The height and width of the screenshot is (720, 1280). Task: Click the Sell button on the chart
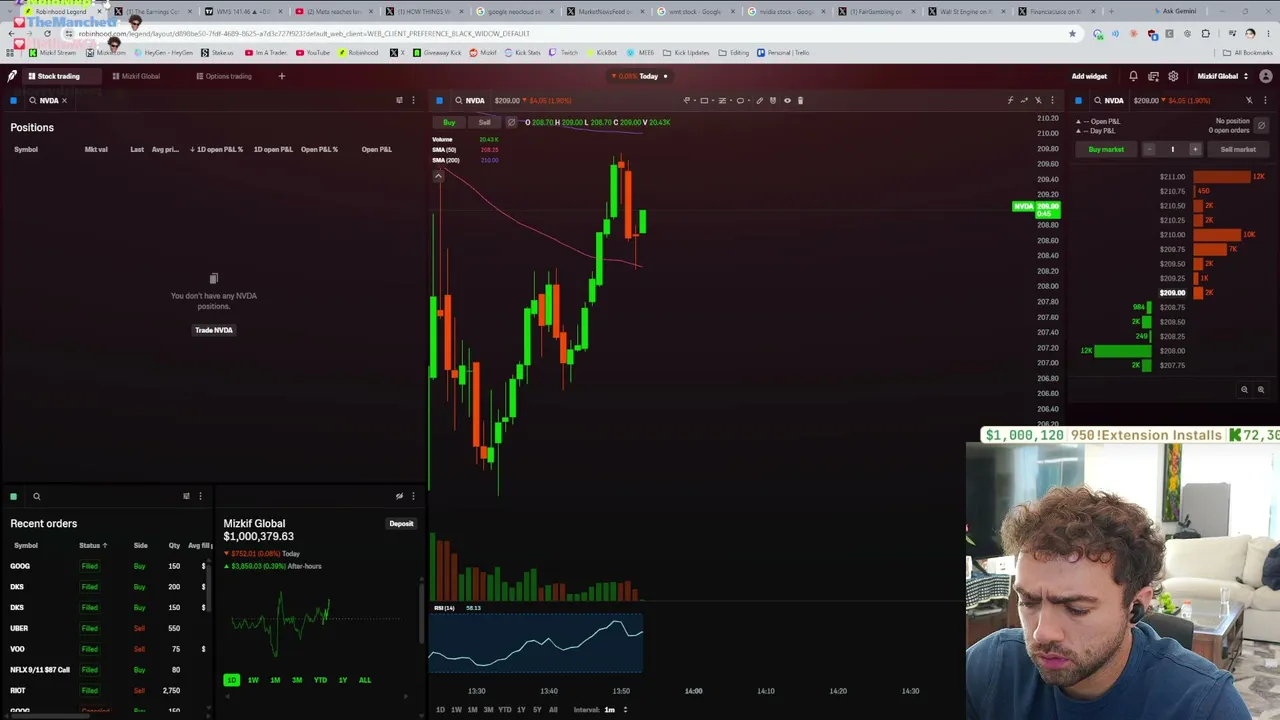point(484,122)
